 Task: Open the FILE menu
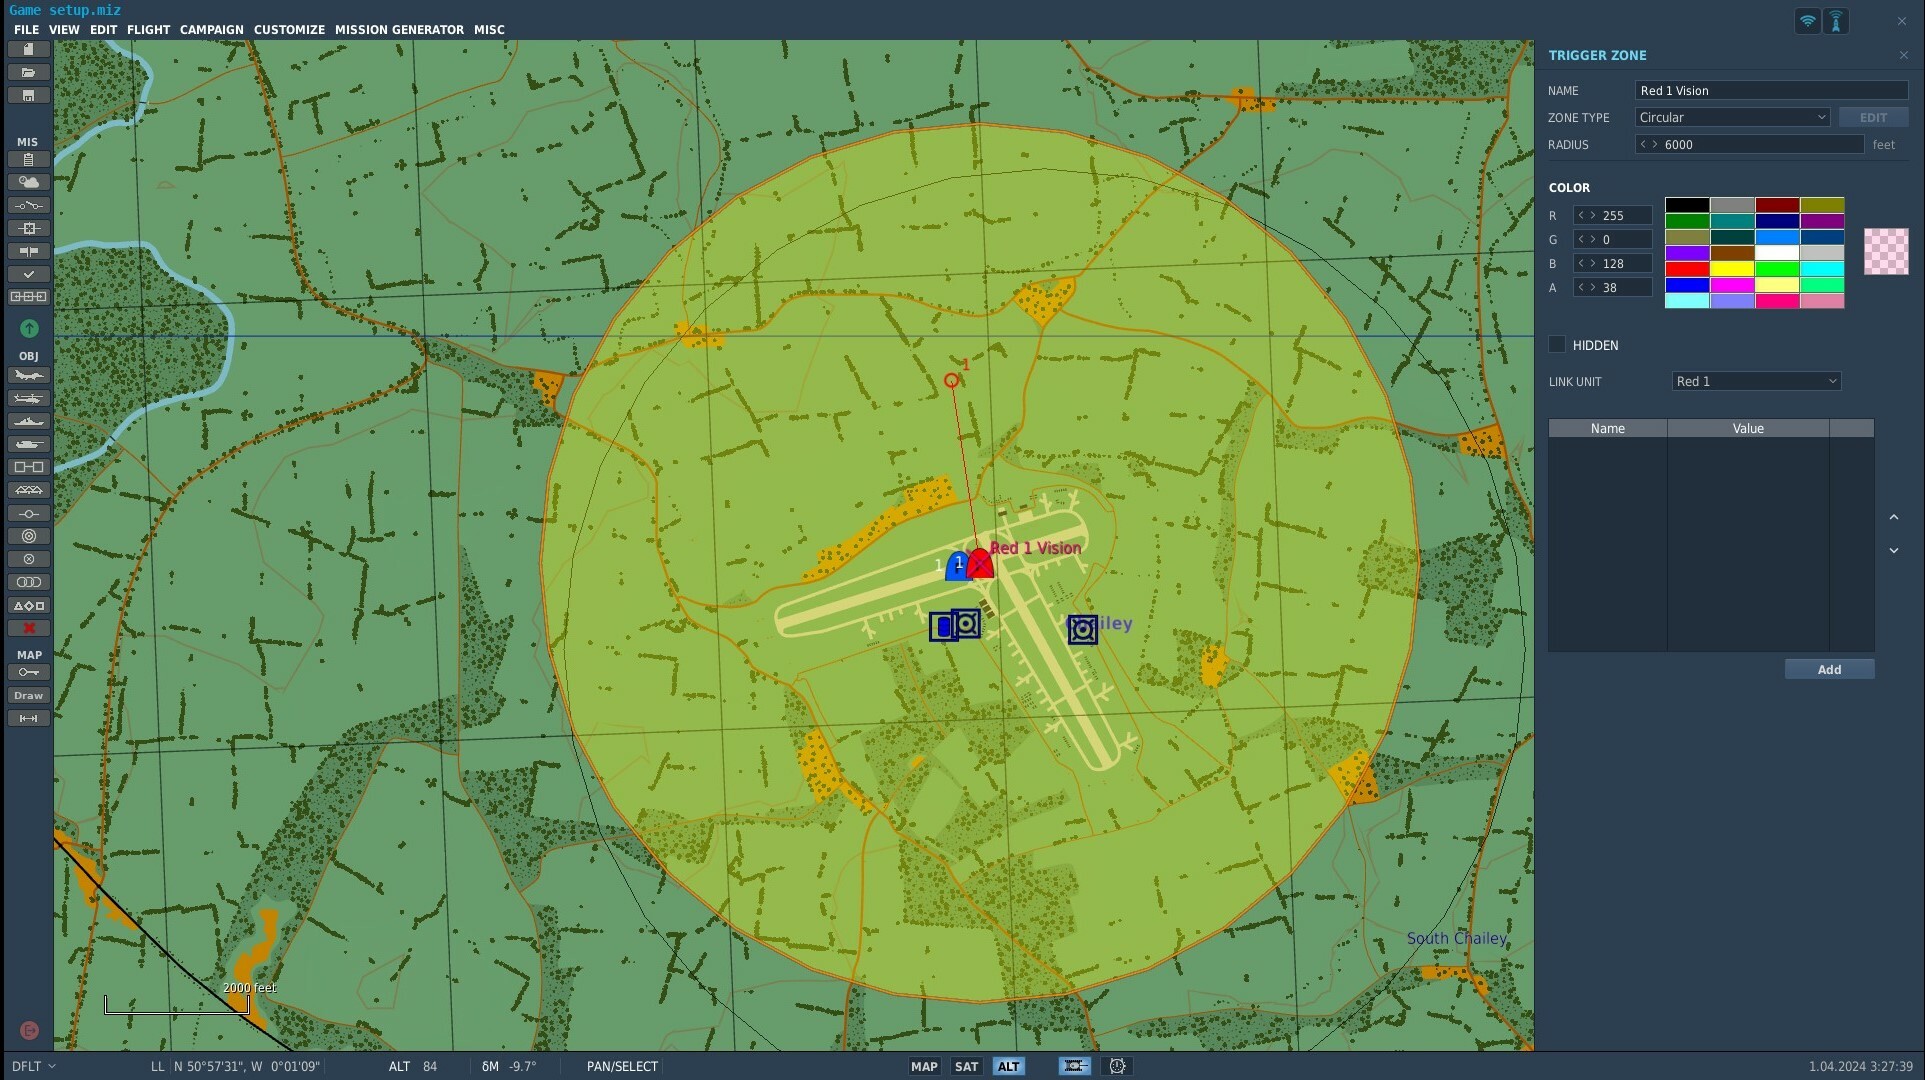[26, 29]
